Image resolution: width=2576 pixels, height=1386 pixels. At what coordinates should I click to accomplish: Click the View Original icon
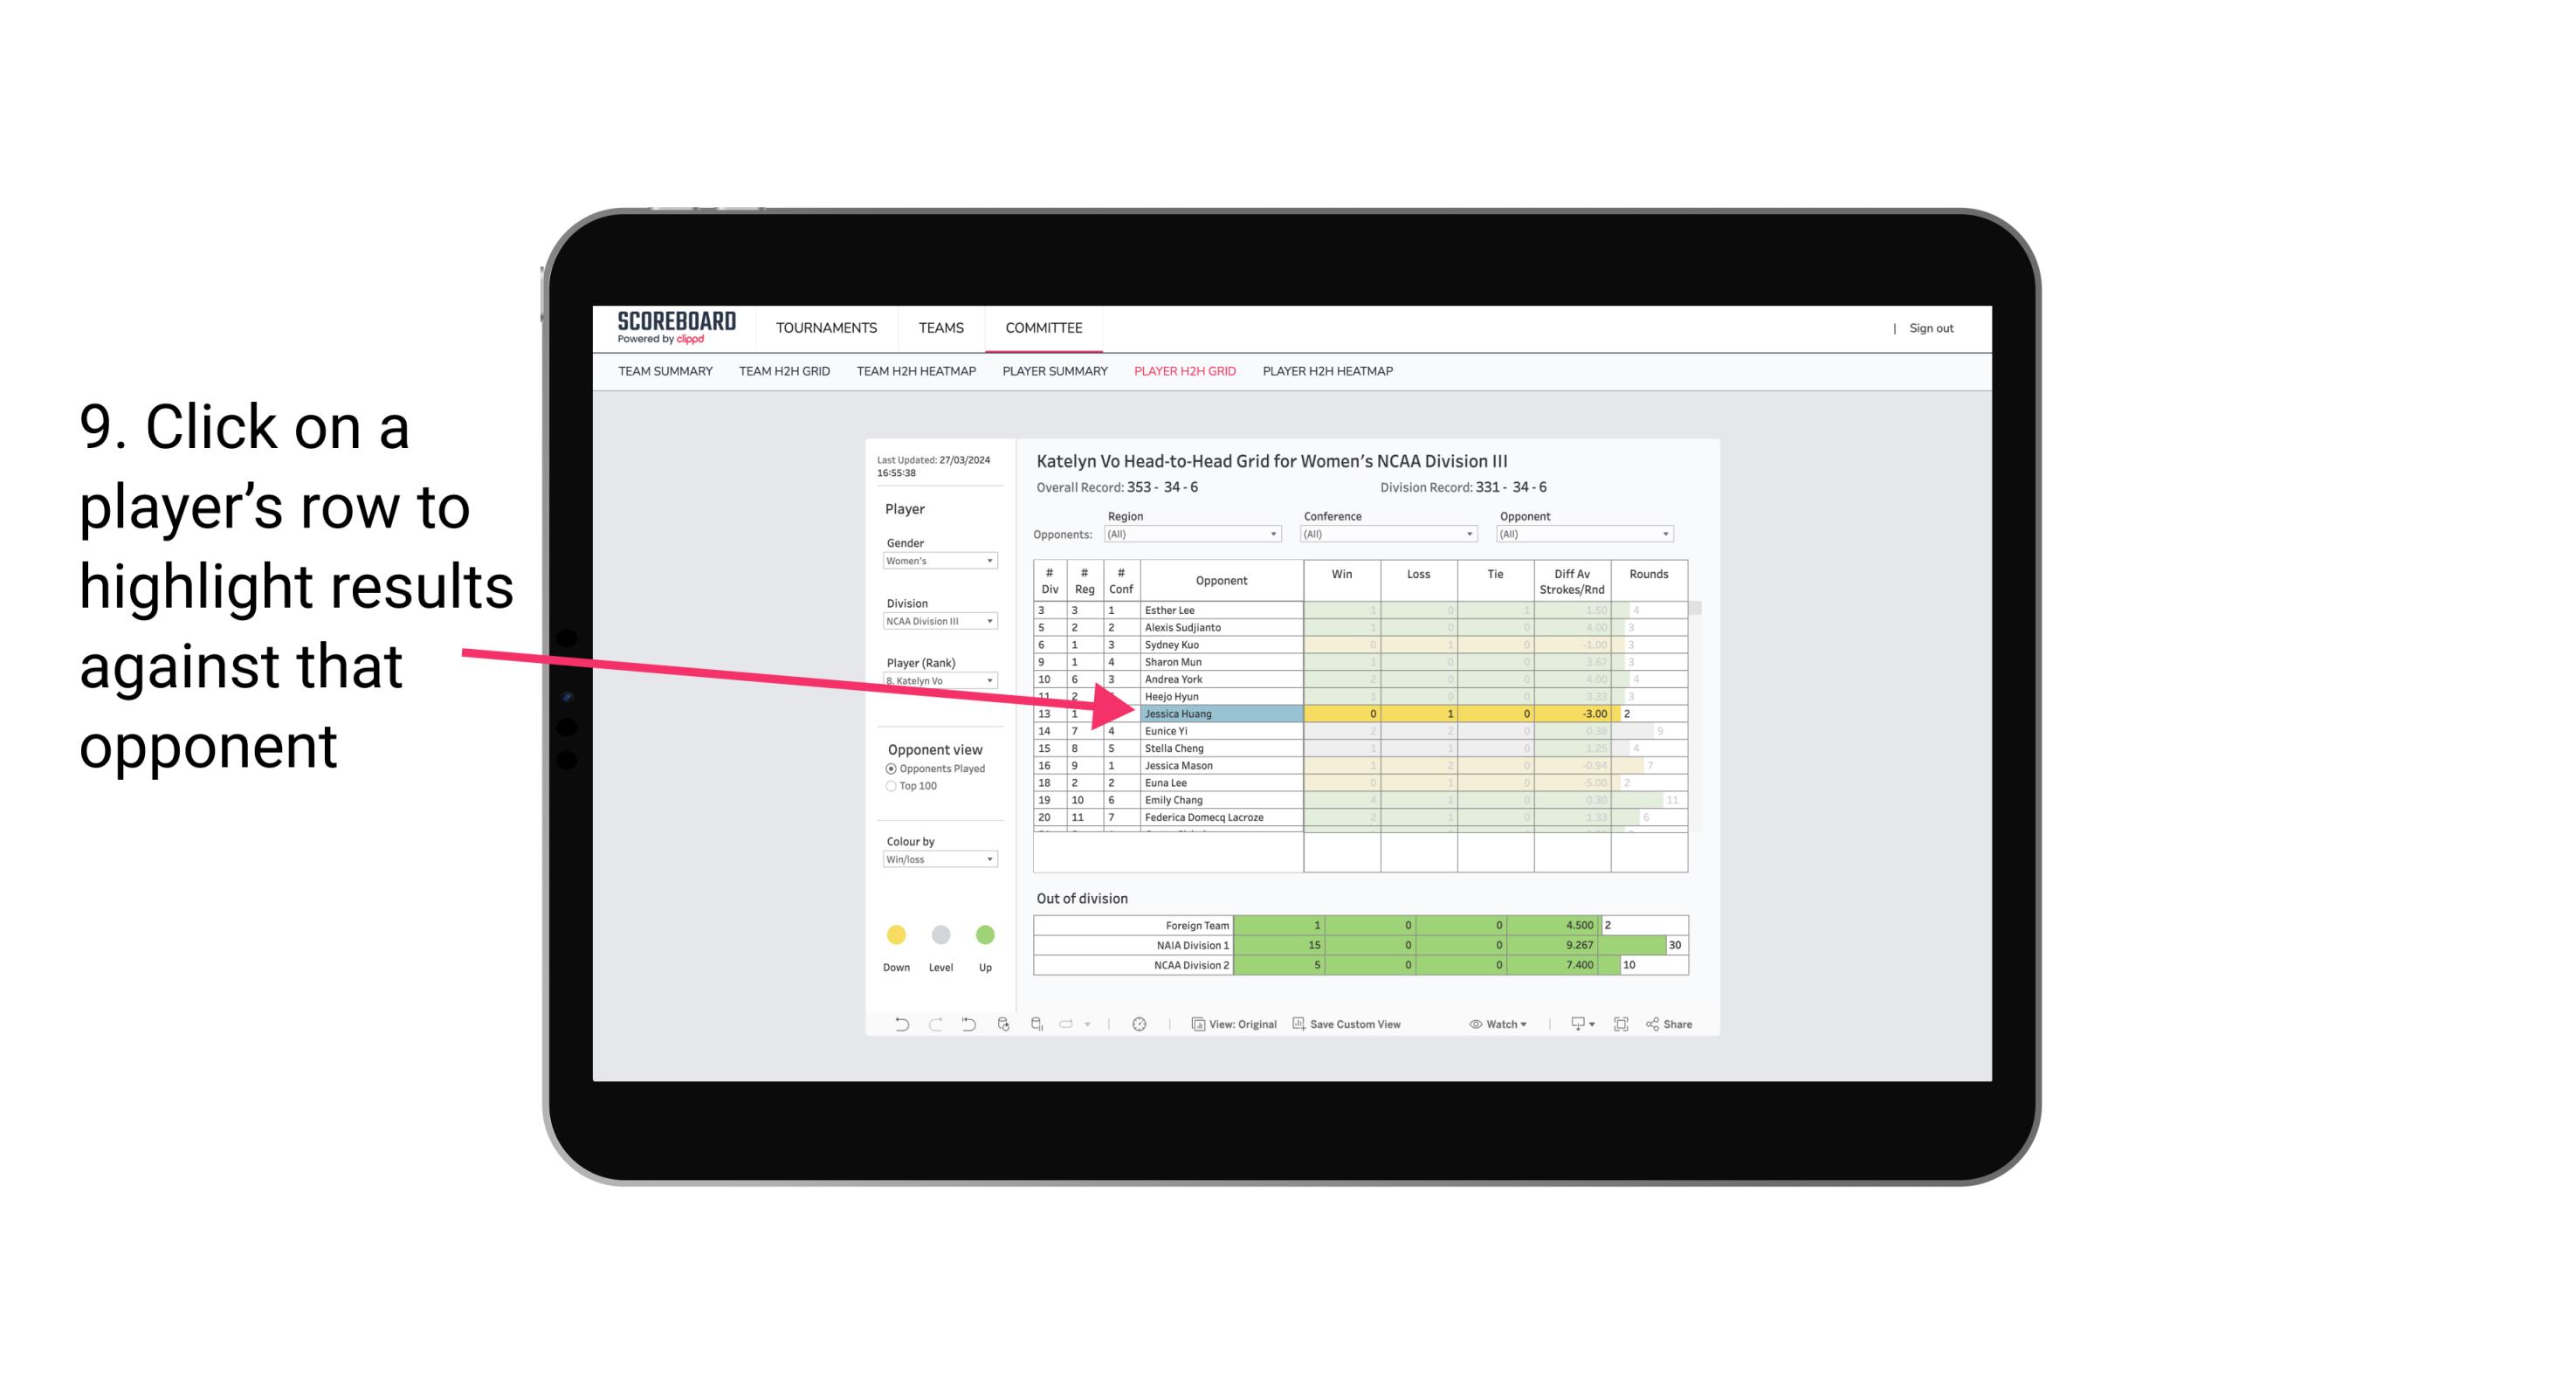(x=1196, y=1024)
